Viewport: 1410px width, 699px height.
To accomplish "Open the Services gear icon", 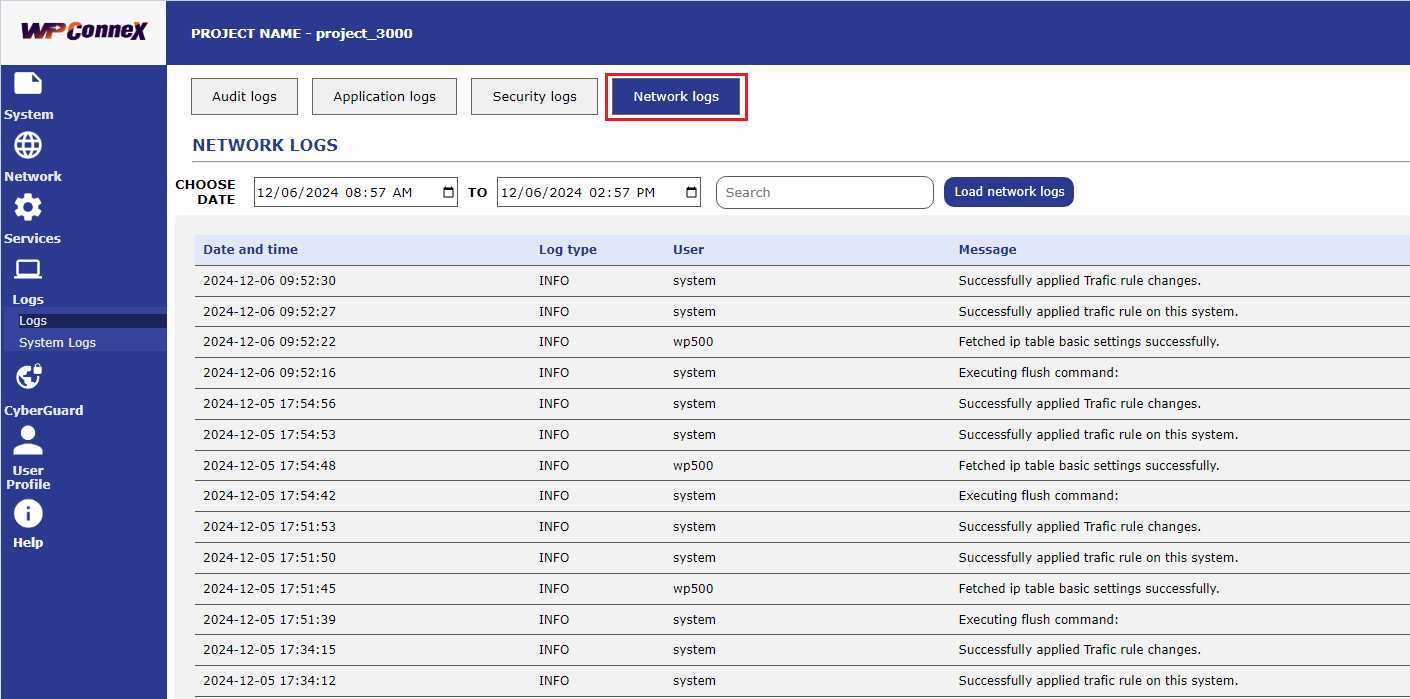I will coord(28,208).
